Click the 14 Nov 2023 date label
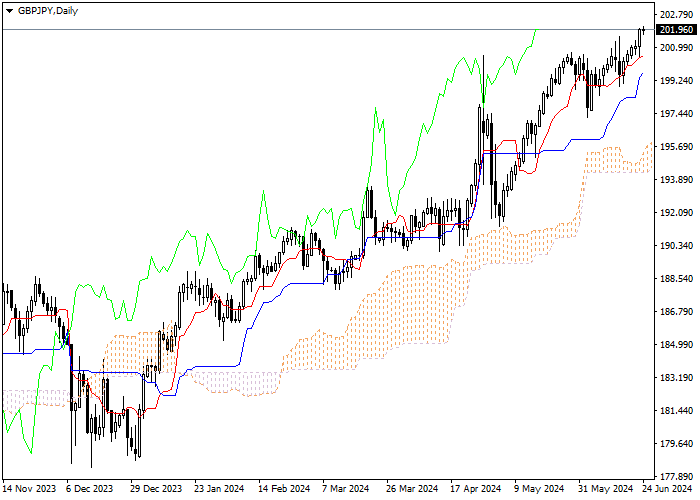Viewport: 700px width, 500px height. (29, 489)
